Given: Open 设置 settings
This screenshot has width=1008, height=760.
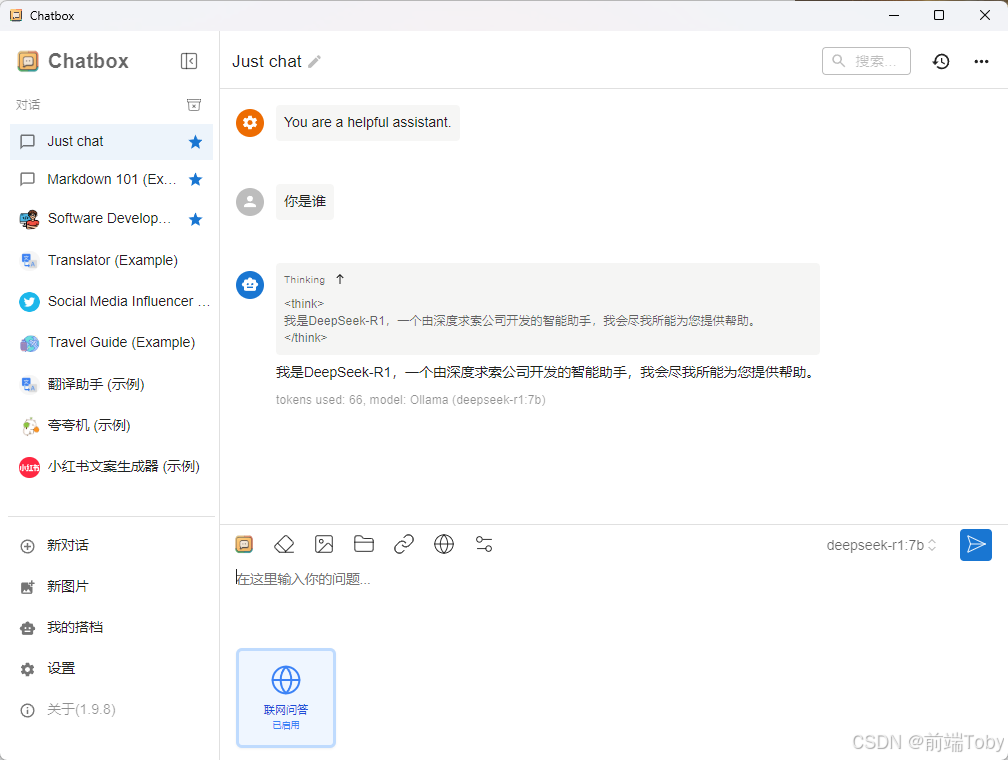Looking at the screenshot, I should click(x=111, y=669).
